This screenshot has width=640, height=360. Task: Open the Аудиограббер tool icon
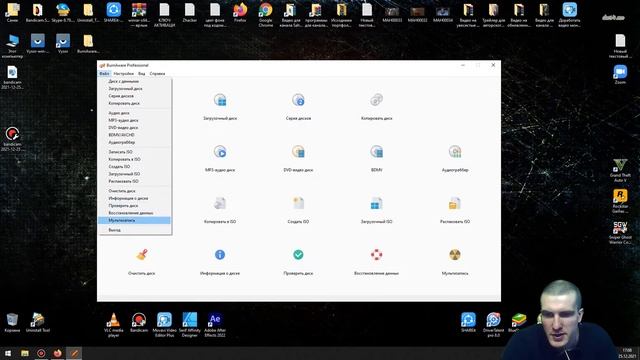[455, 152]
